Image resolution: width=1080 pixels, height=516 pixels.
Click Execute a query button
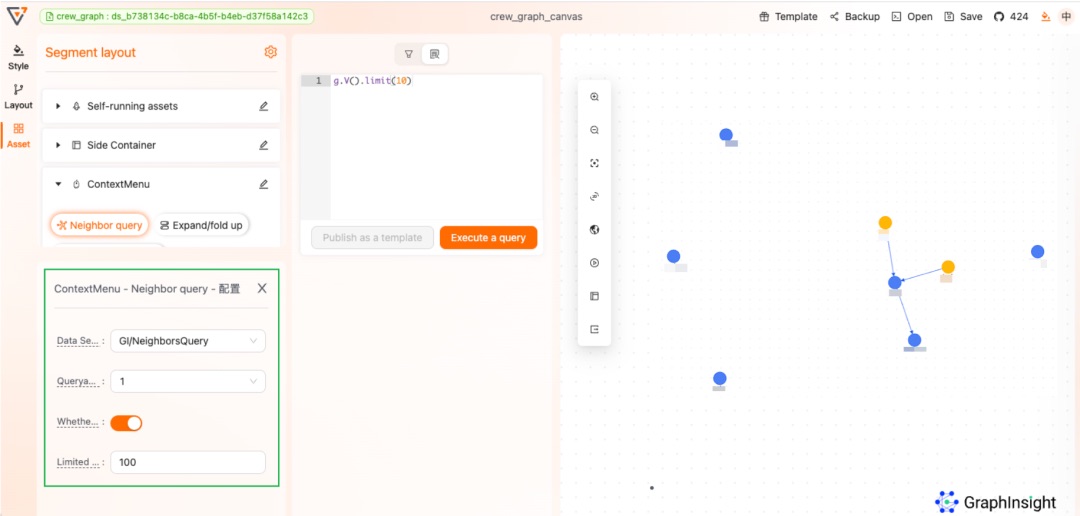[488, 238]
